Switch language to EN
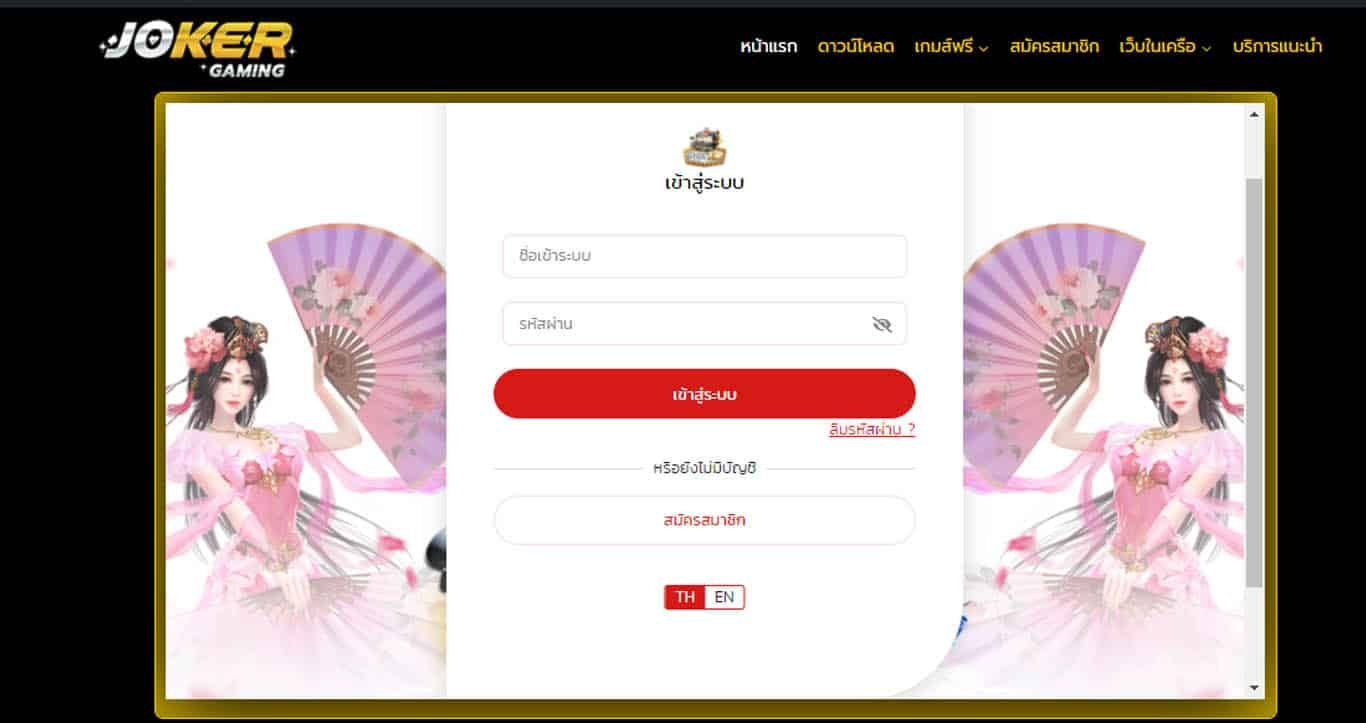1366x723 pixels. 725,597
